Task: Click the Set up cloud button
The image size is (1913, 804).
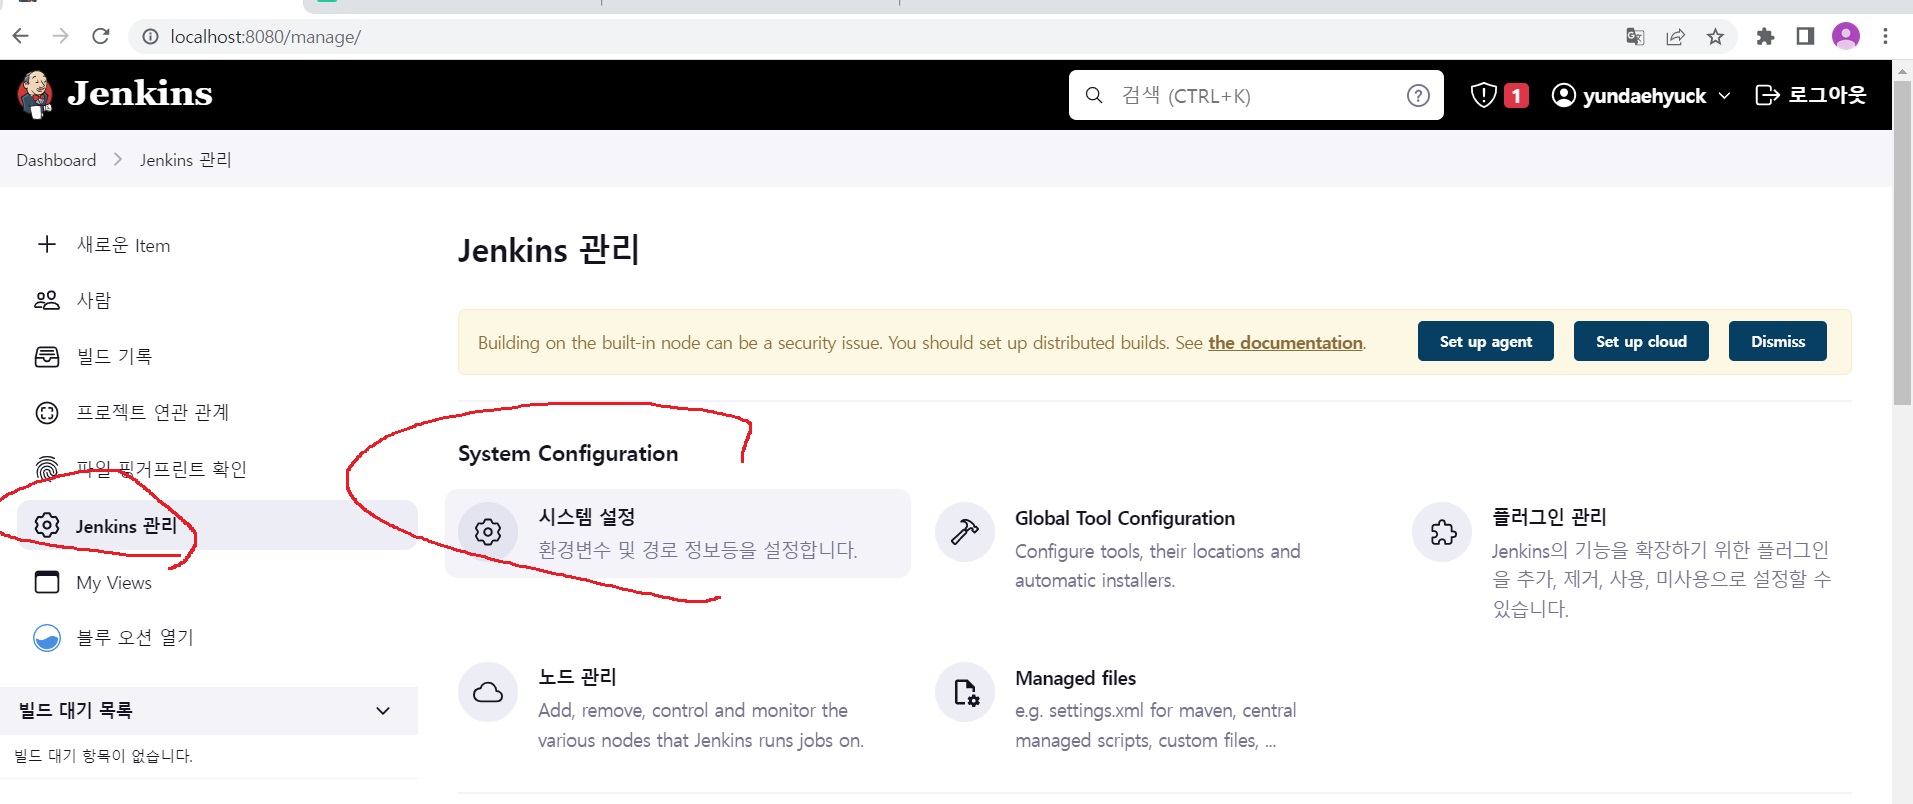Action: pyautogui.click(x=1641, y=341)
